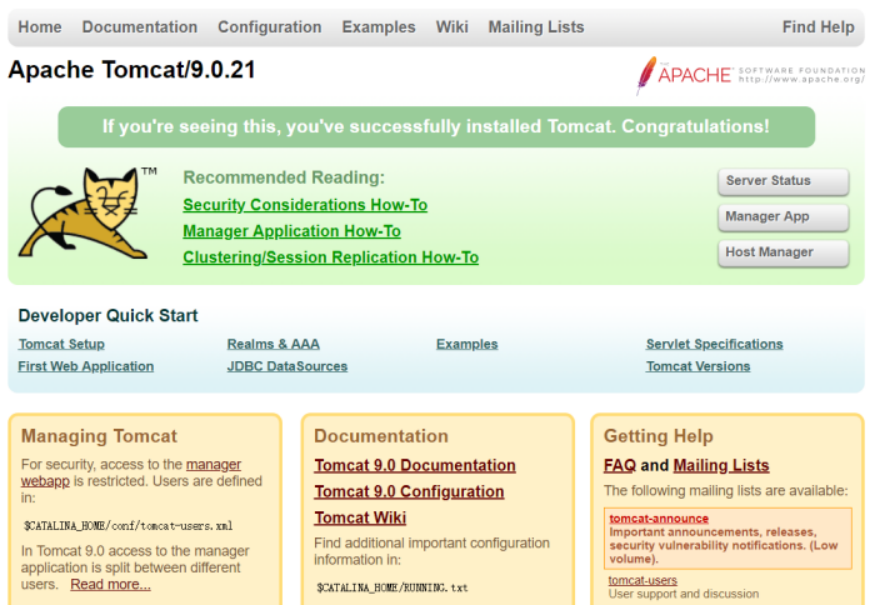The height and width of the screenshot is (605, 875).
Task: Open the JDBC DataSources link
Action: tap(287, 367)
